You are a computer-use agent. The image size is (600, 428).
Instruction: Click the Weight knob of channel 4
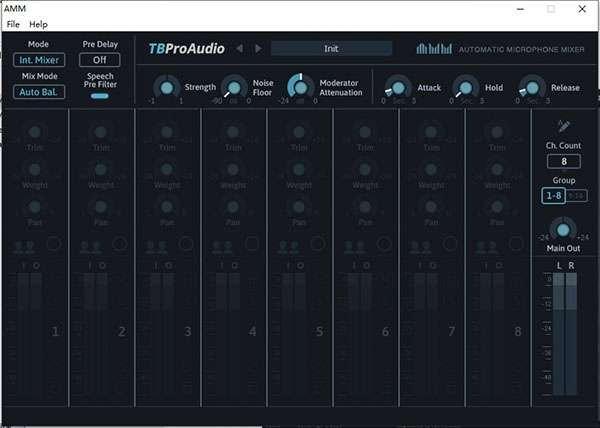click(x=233, y=169)
